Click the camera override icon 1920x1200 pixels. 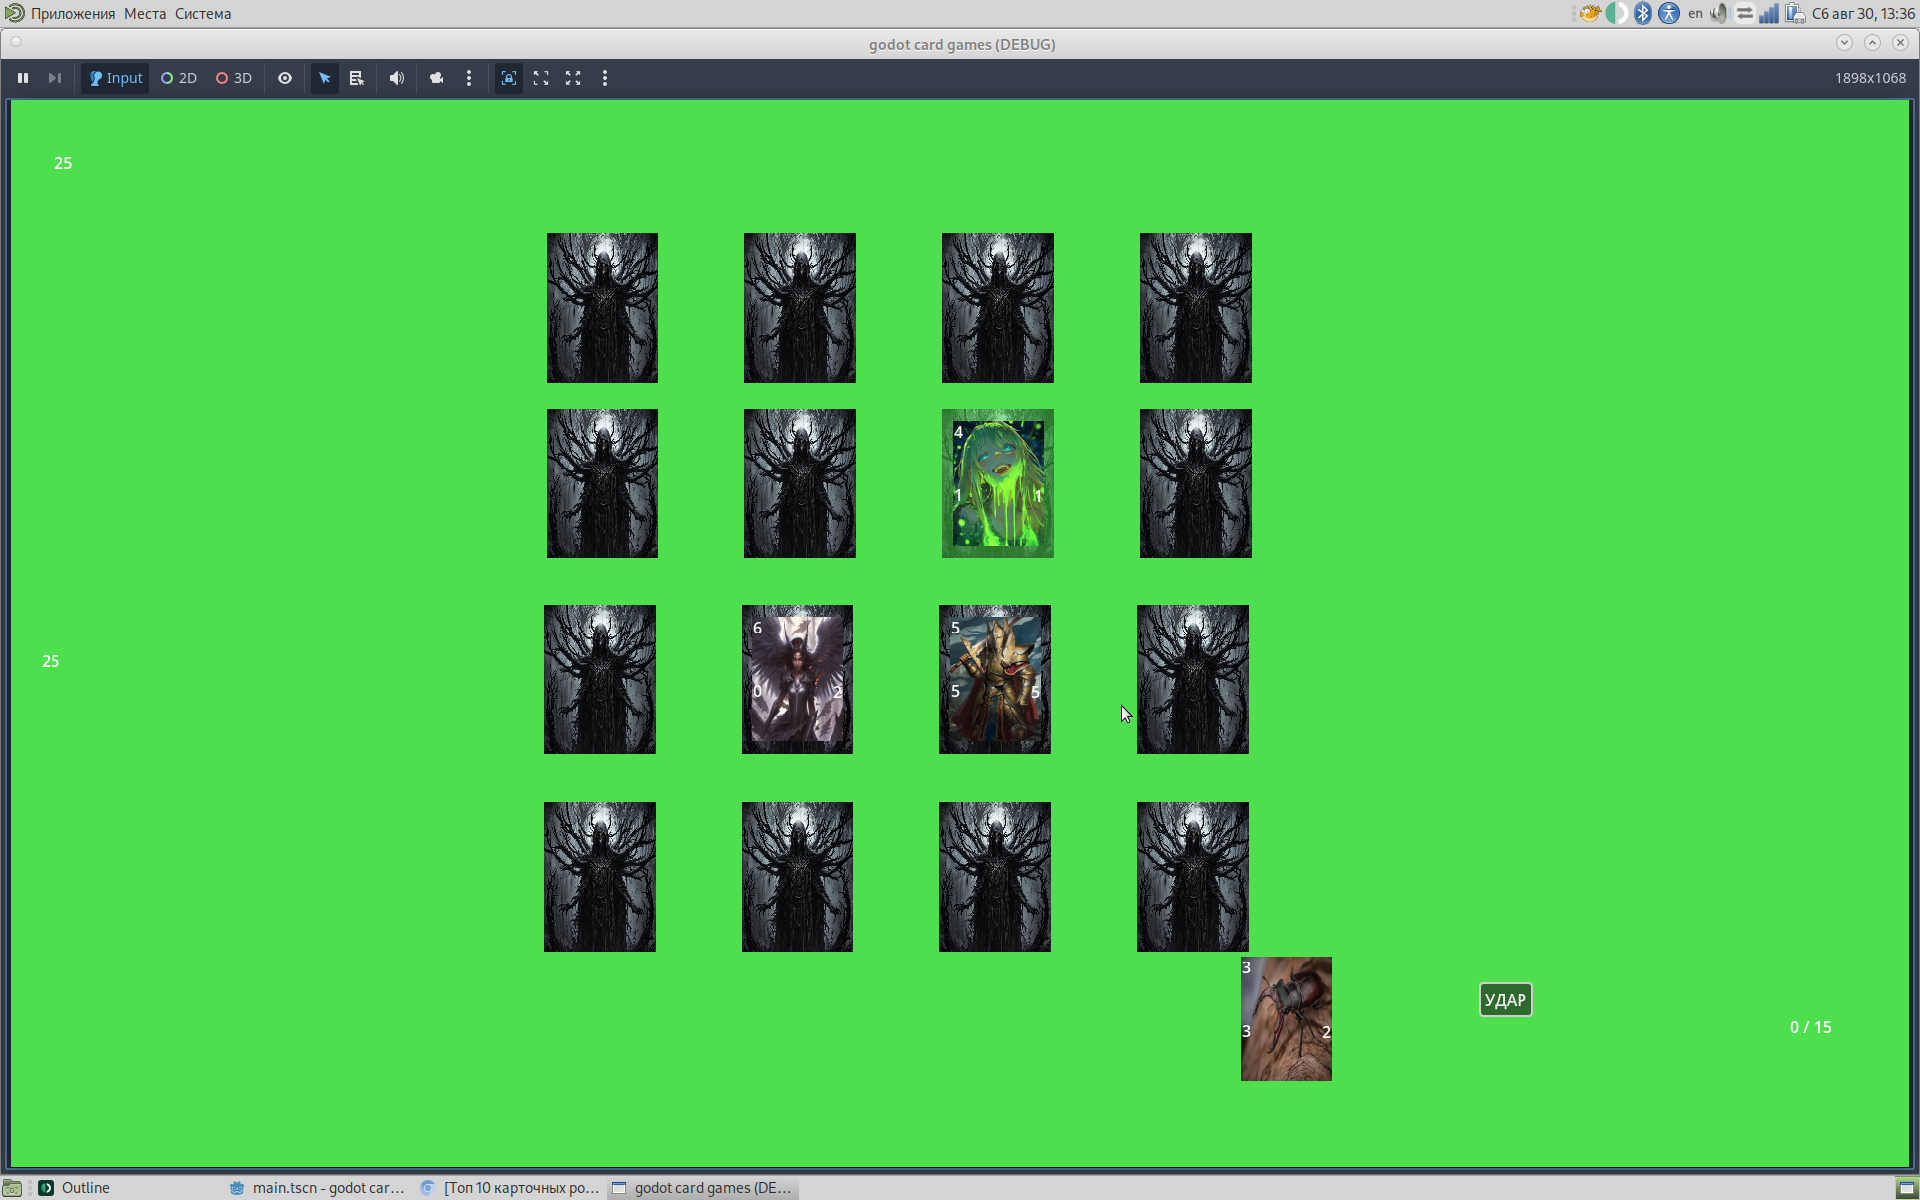(x=436, y=78)
